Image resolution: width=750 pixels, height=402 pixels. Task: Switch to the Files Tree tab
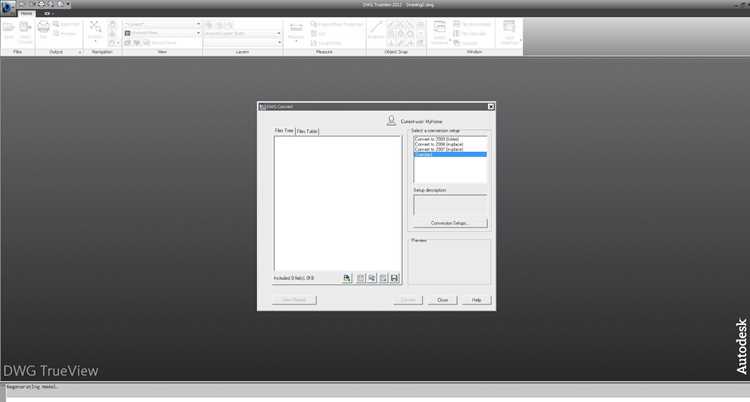(284, 131)
